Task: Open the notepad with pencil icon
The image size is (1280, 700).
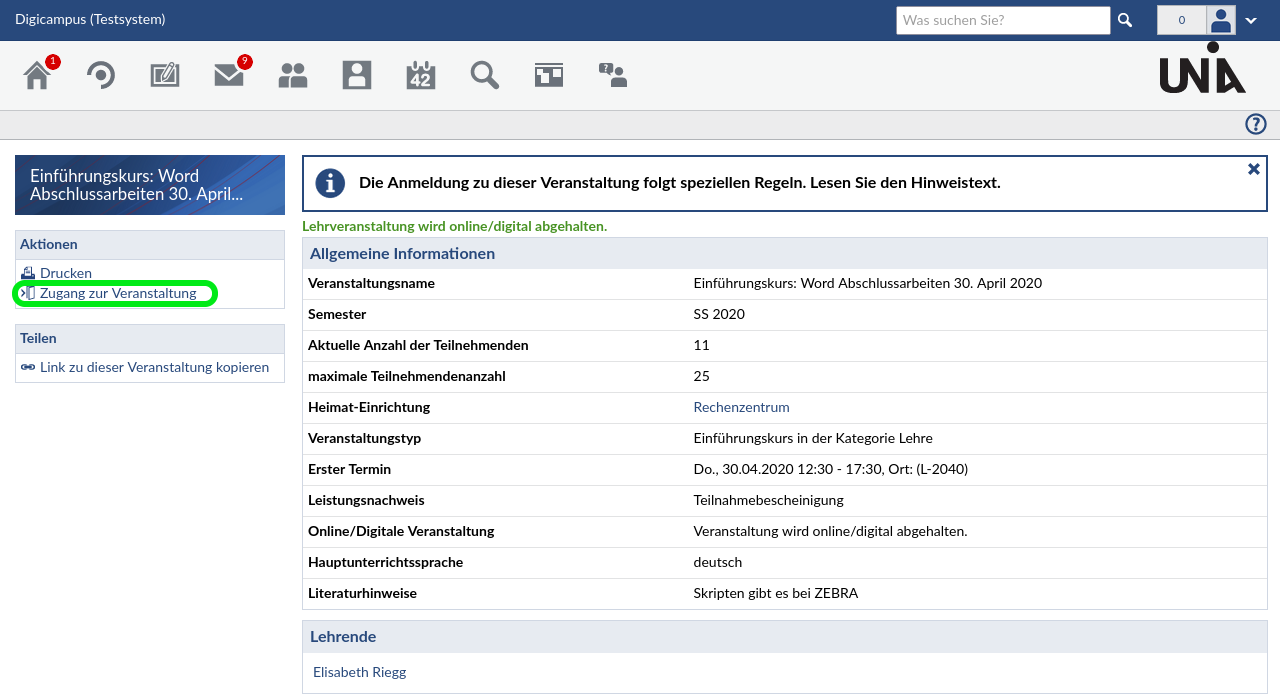Action: point(165,76)
